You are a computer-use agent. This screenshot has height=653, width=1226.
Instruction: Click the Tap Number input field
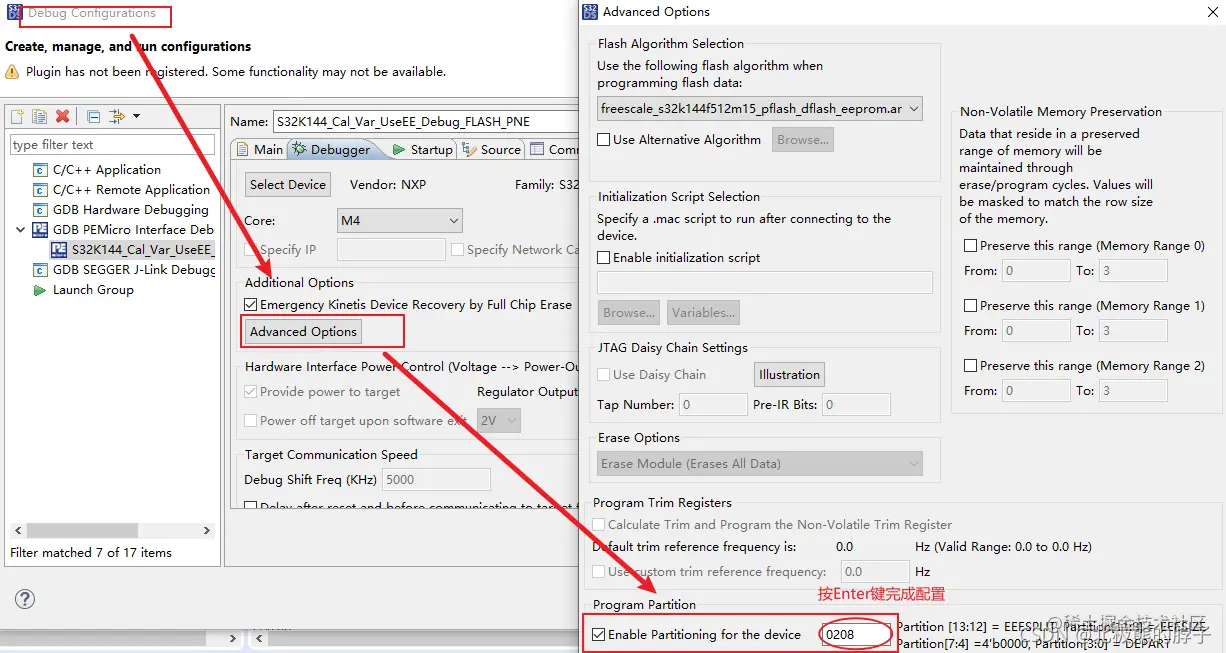pyautogui.click(x=713, y=405)
